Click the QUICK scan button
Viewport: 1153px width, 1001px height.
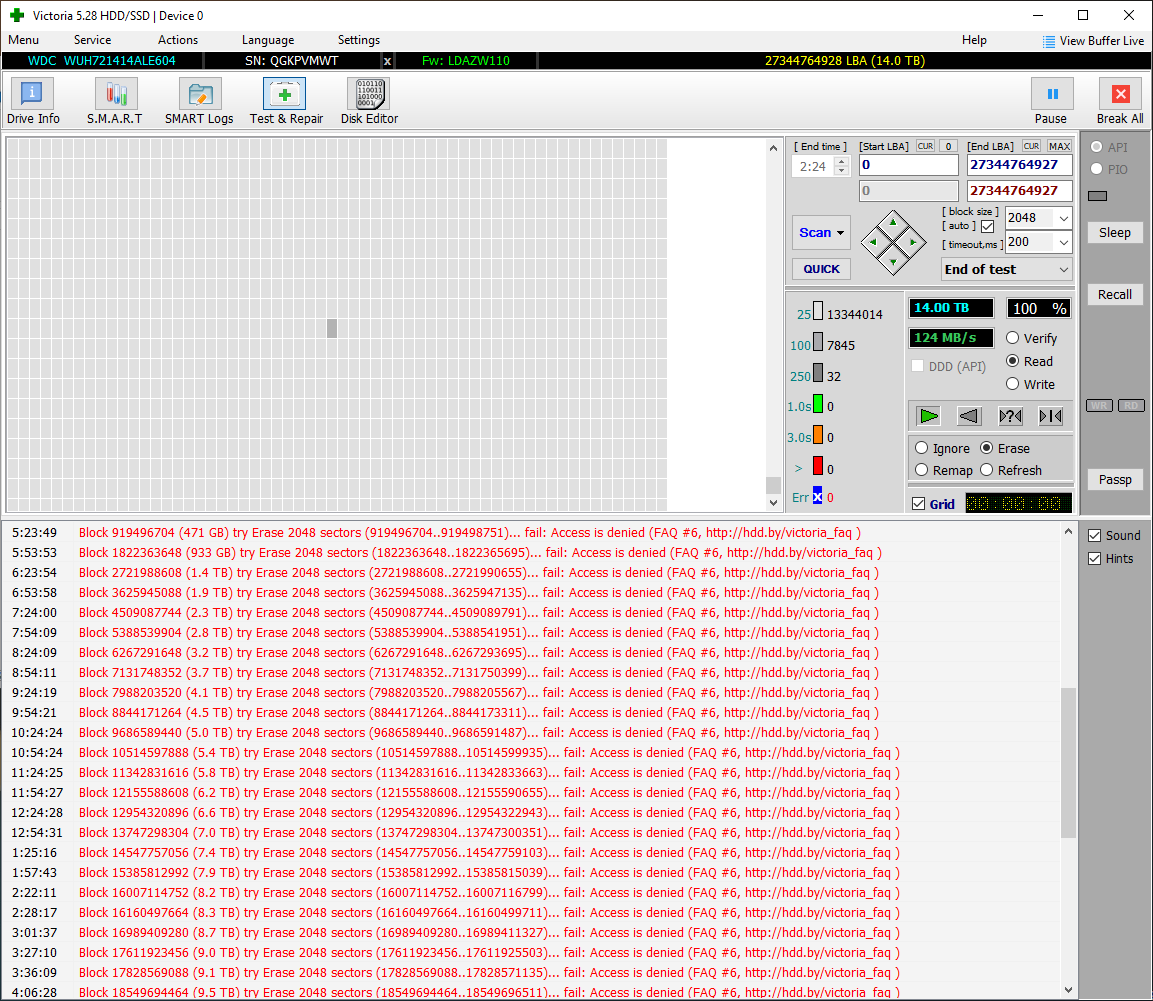pyautogui.click(x=821, y=269)
